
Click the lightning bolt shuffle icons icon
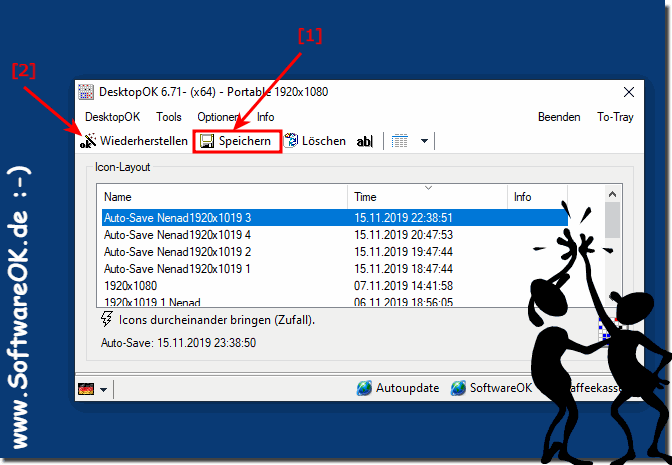(106, 319)
